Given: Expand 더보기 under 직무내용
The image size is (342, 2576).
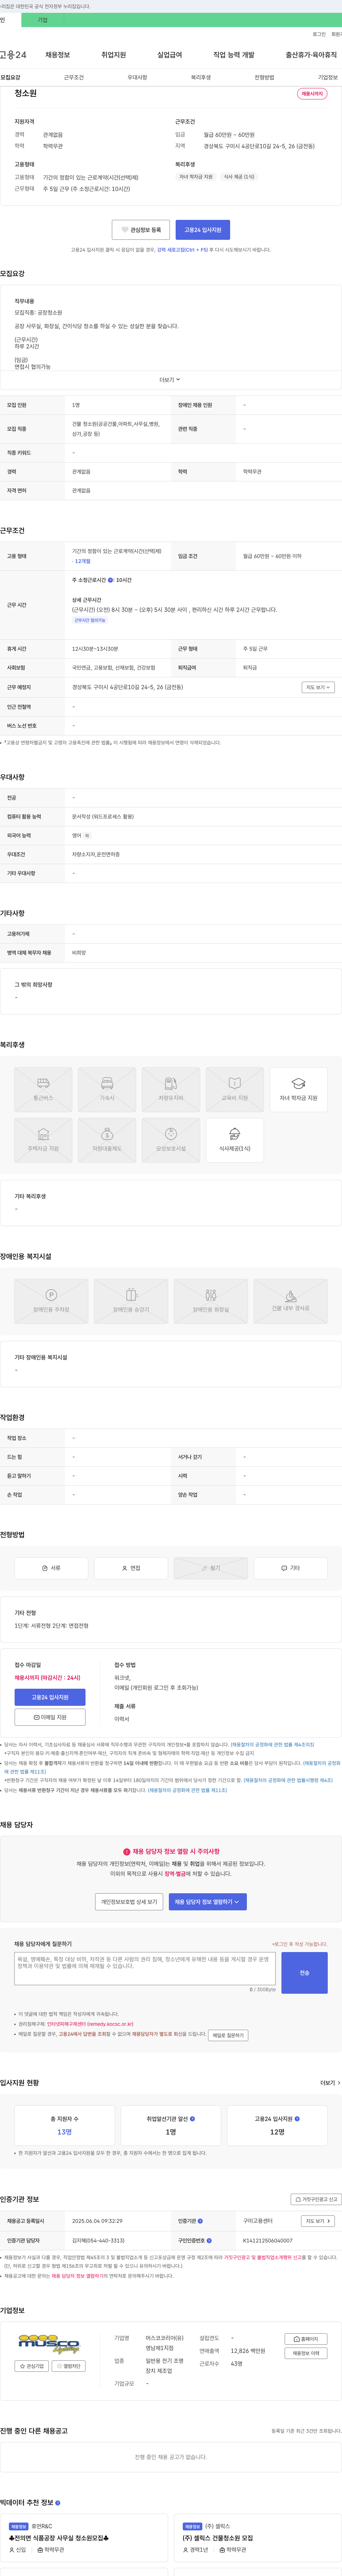Looking at the screenshot, I should coord(170,379).
